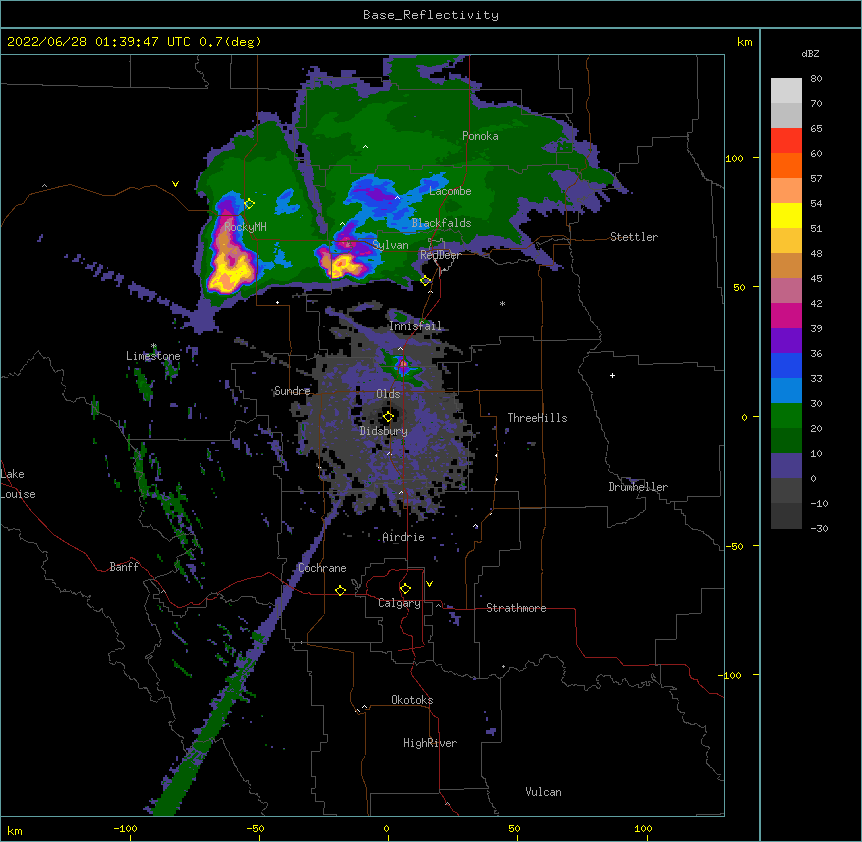Click the RedDeer city label
This screenshot has height=842, width=862.
(x=440, y=255)
